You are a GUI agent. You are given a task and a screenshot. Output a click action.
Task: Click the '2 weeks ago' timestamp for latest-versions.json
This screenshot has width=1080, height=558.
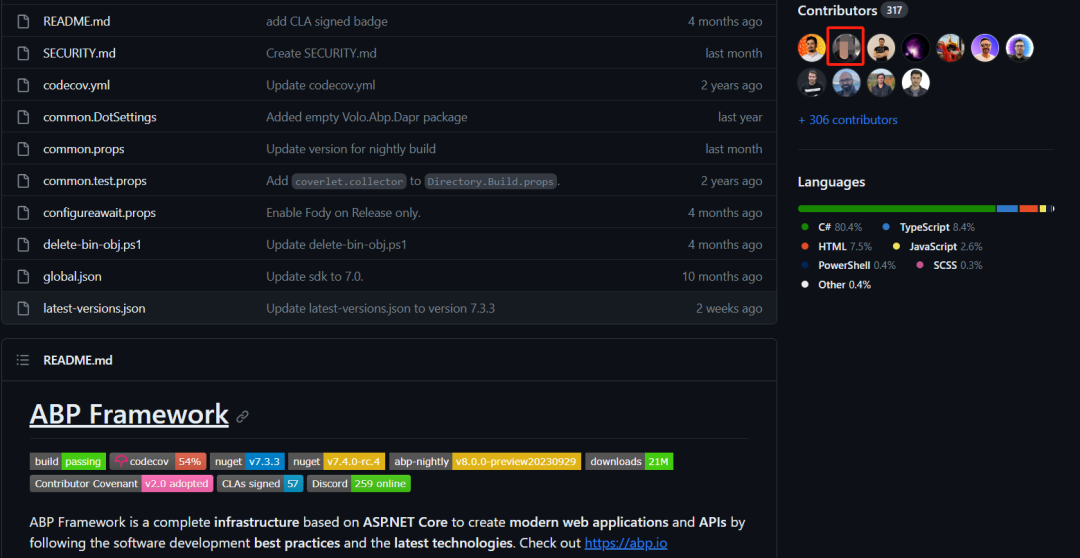point(729,309)
